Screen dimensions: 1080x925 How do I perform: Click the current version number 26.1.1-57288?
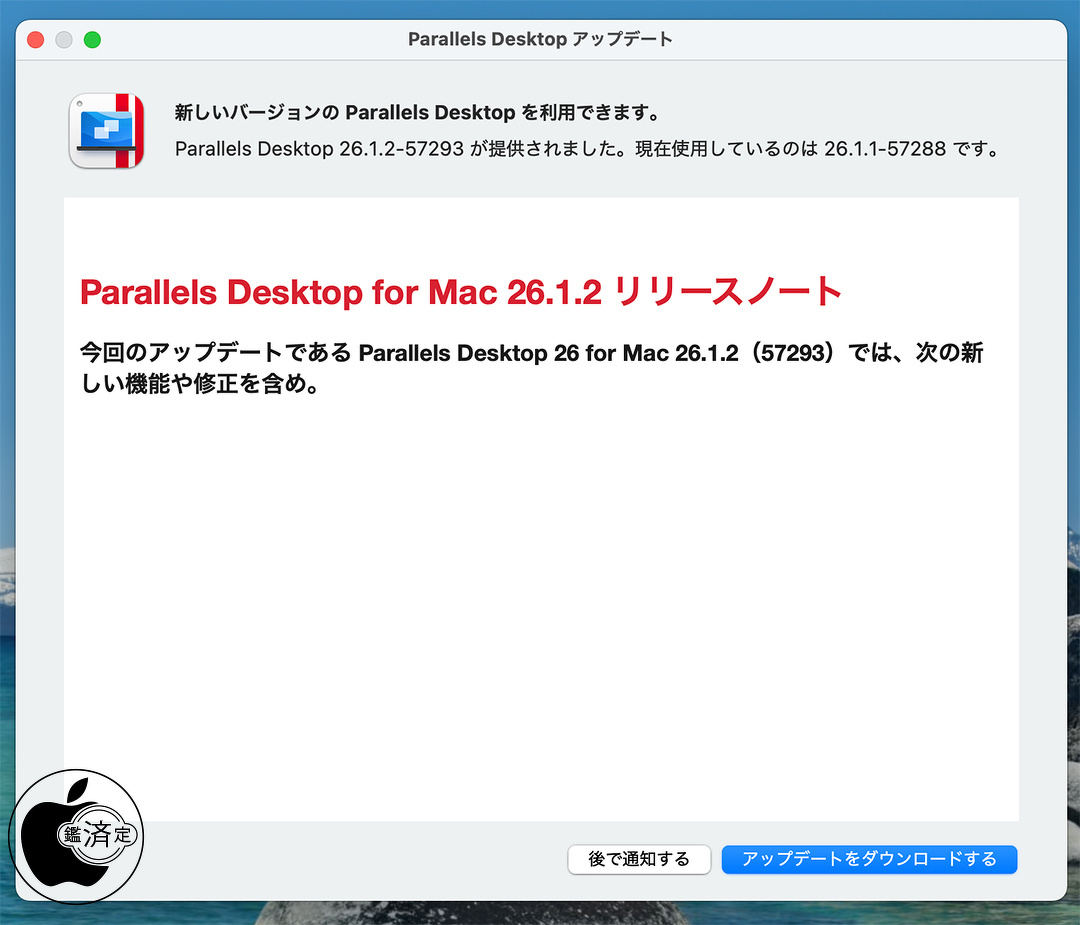(x=887, y=149)
